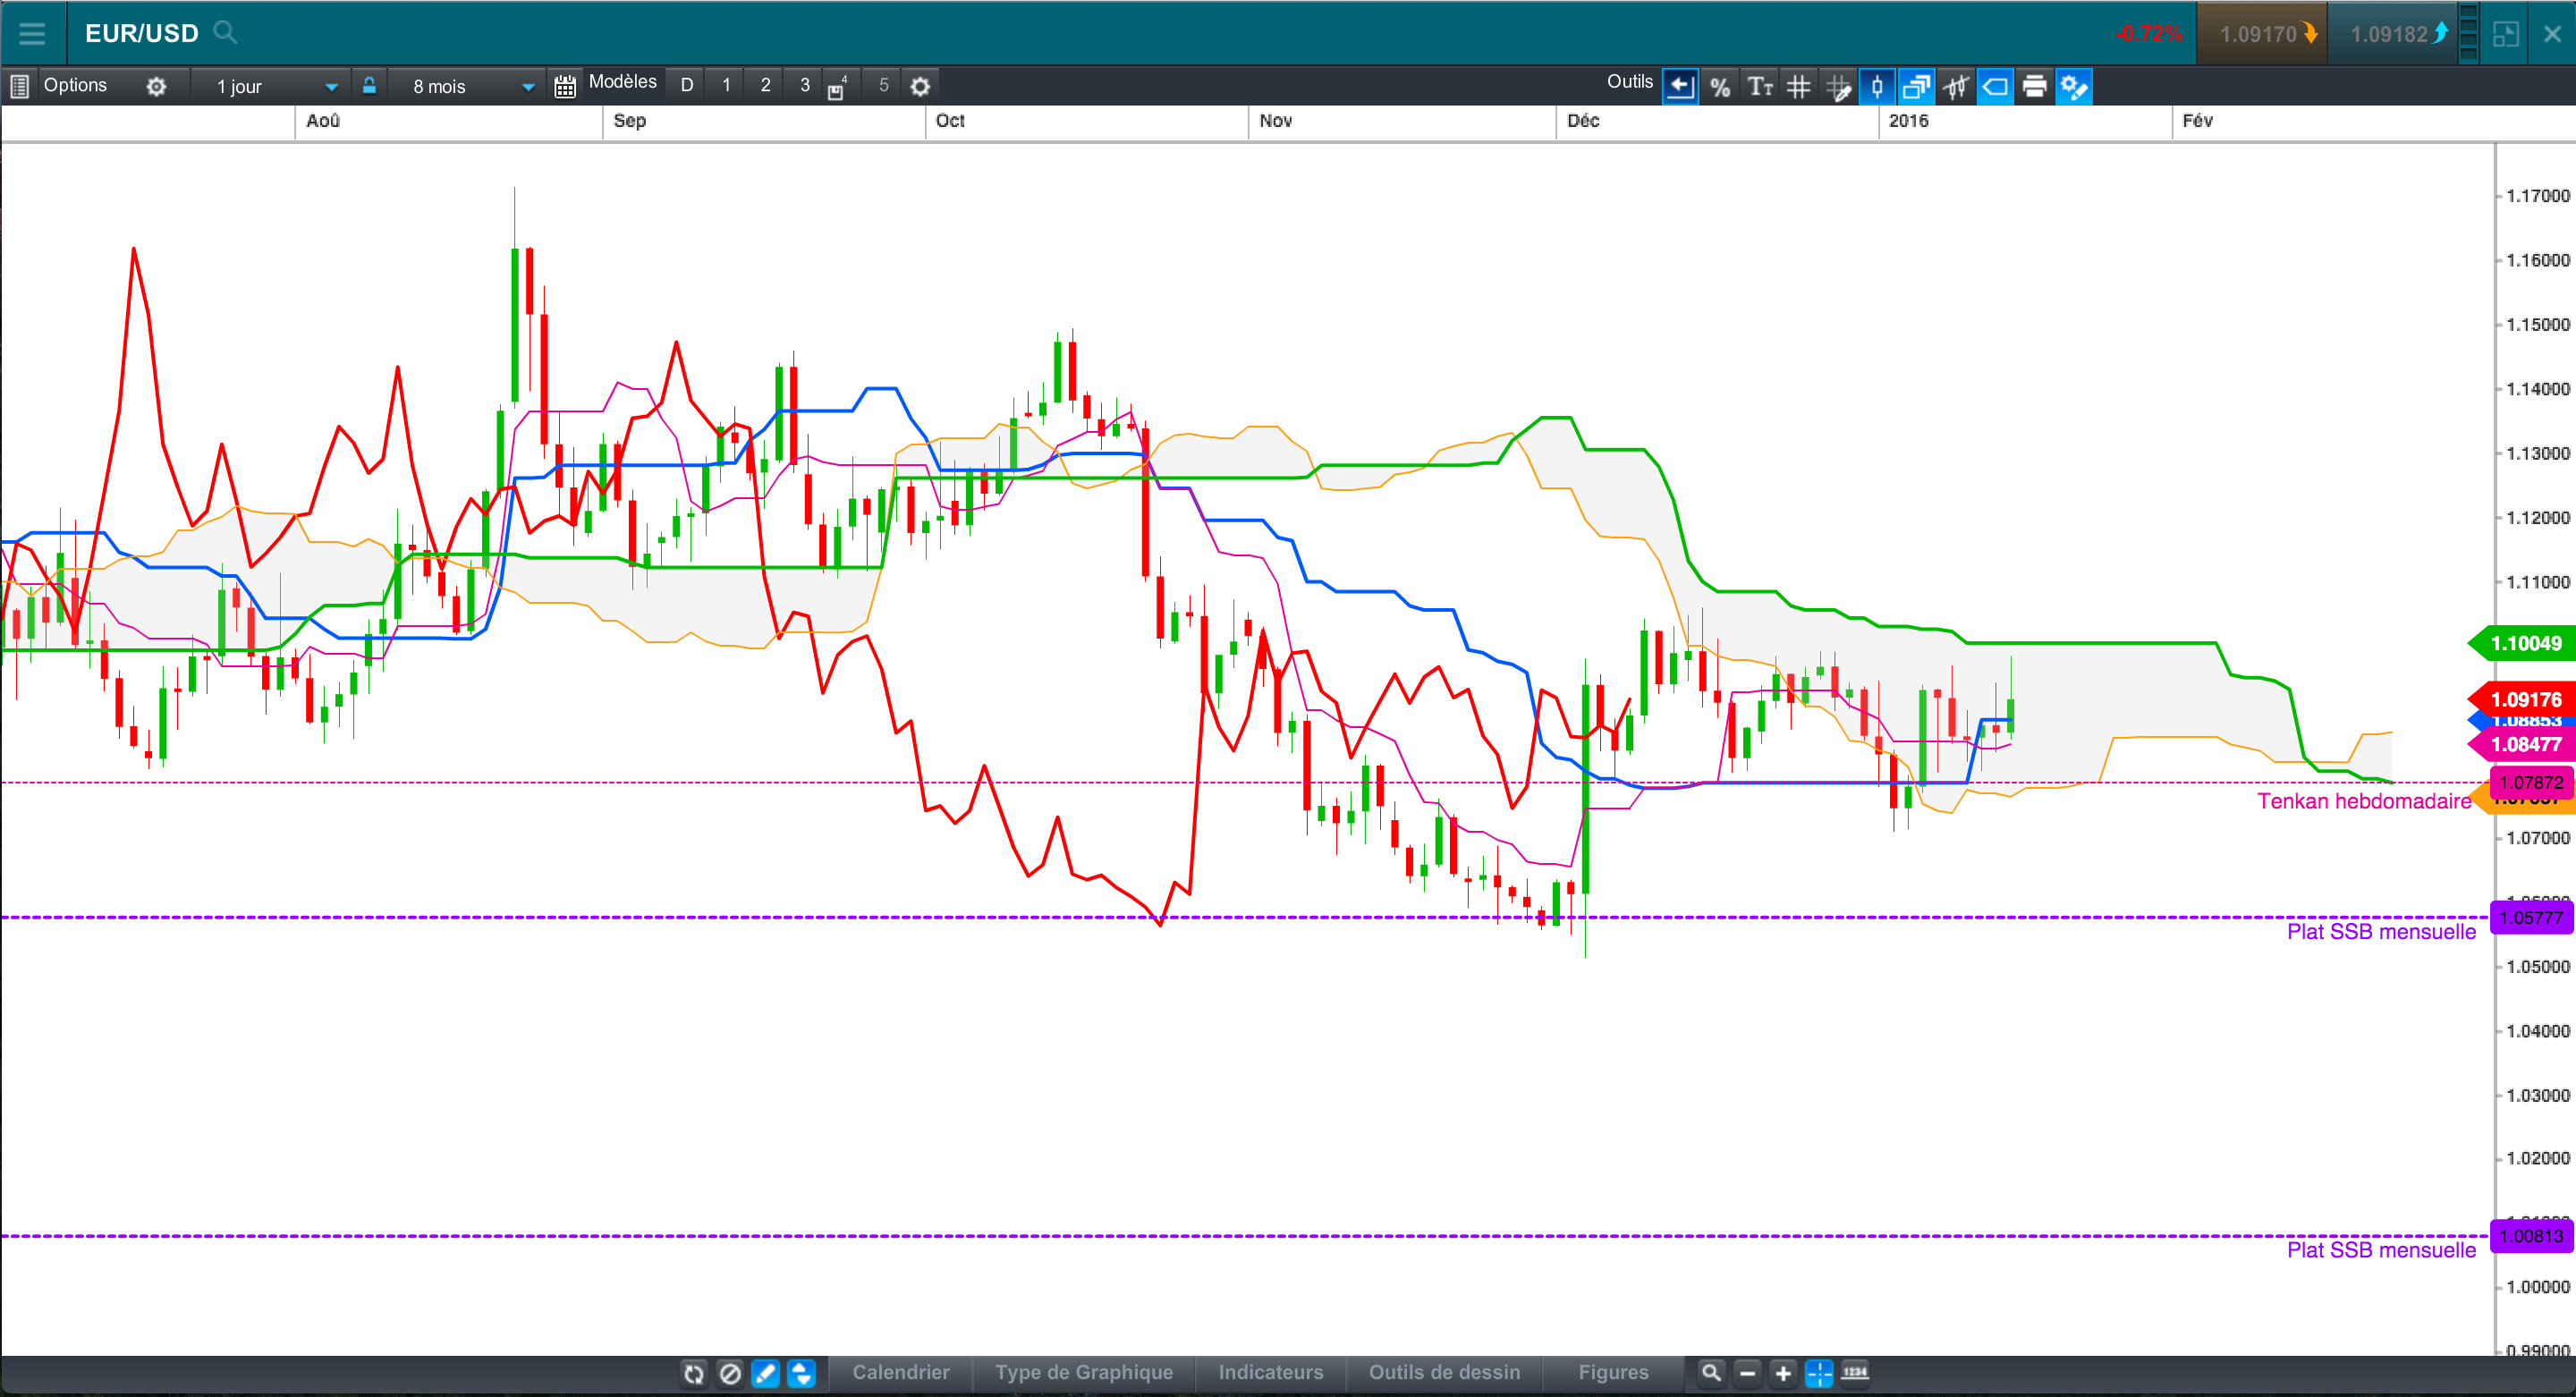Image resolution: width=2576 pixels, height=1397 pixels.
Task: Toggle the crosshair cursor button
Action: tap(1819, 1373)
